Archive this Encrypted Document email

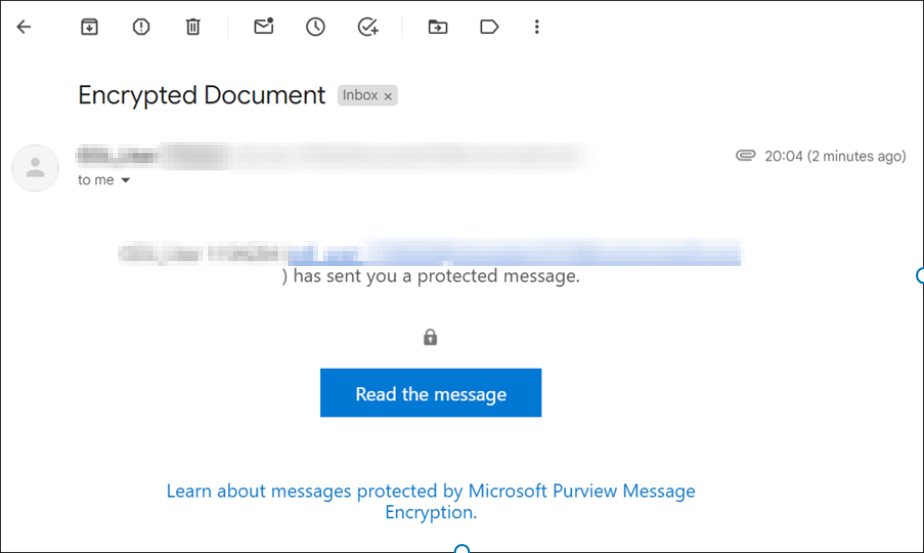click(x=89, y=27)
